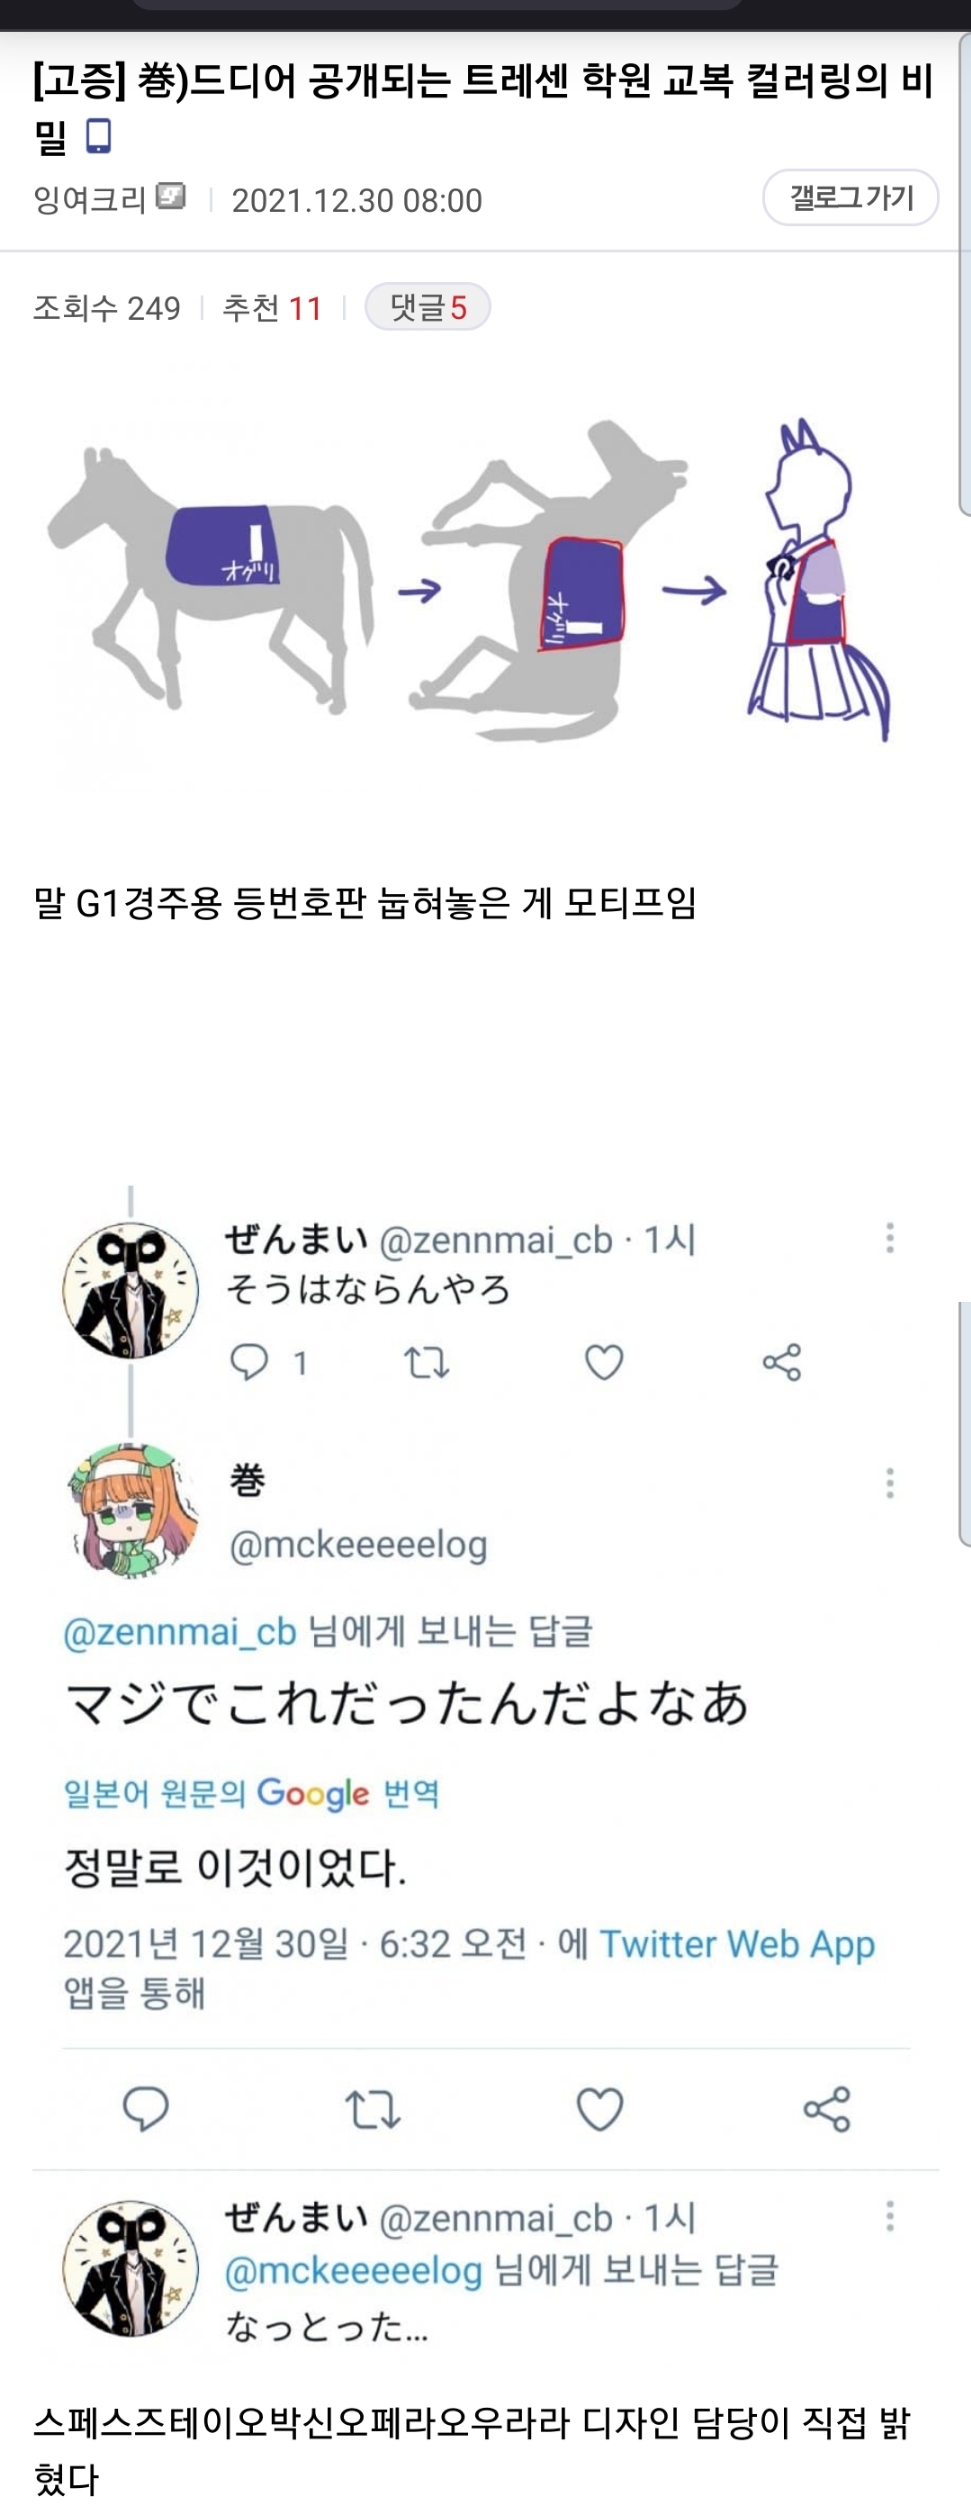Viewport: 971px width, 2507px height.
Task: Click the @mckeeeeelog mention in the last reply
Action: pyautogui.click(x=354, y=2271)
